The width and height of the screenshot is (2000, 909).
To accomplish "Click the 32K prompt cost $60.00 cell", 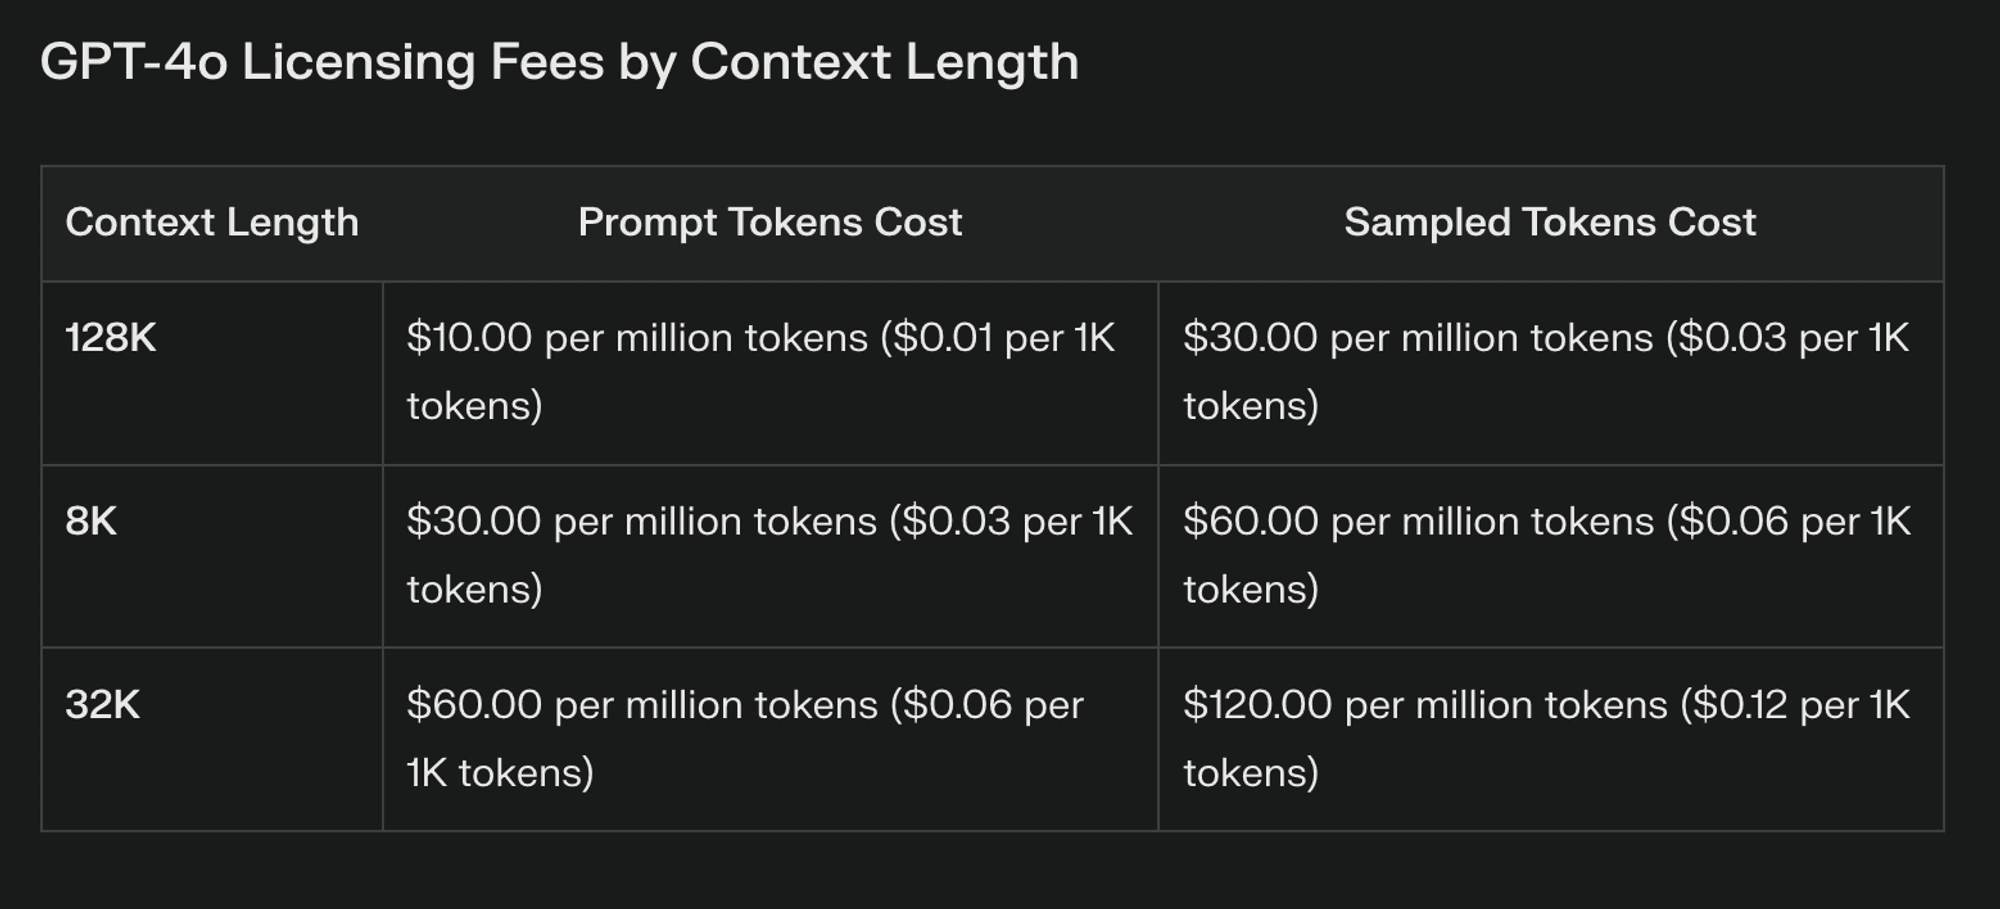I will pos(770,739).
